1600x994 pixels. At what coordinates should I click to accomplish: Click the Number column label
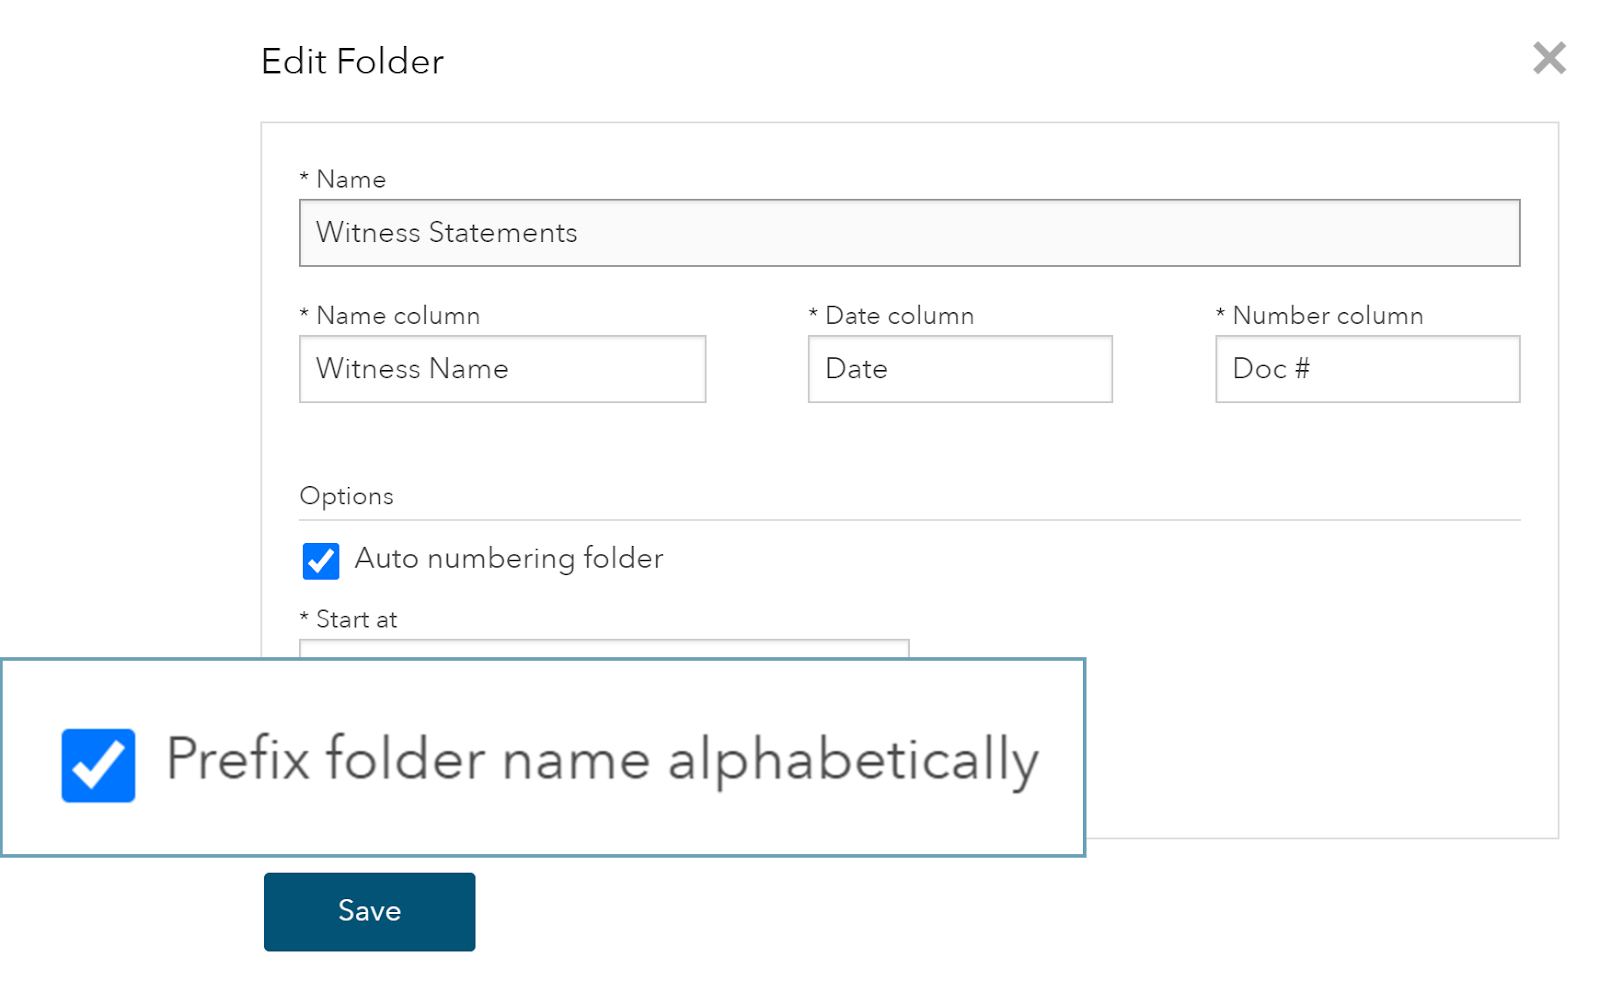click(x=1327, y=316)
